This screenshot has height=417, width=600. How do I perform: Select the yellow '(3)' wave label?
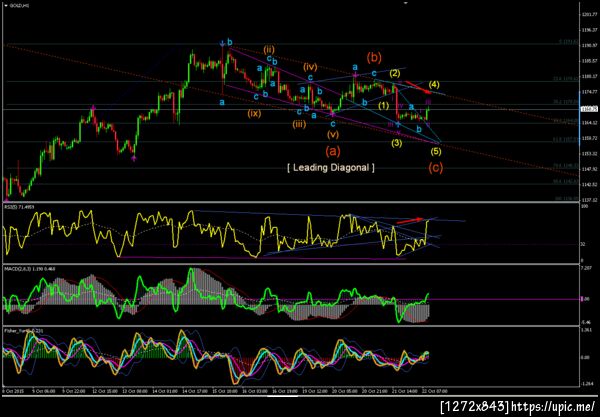pyautogui.click(x=396, y=143)
